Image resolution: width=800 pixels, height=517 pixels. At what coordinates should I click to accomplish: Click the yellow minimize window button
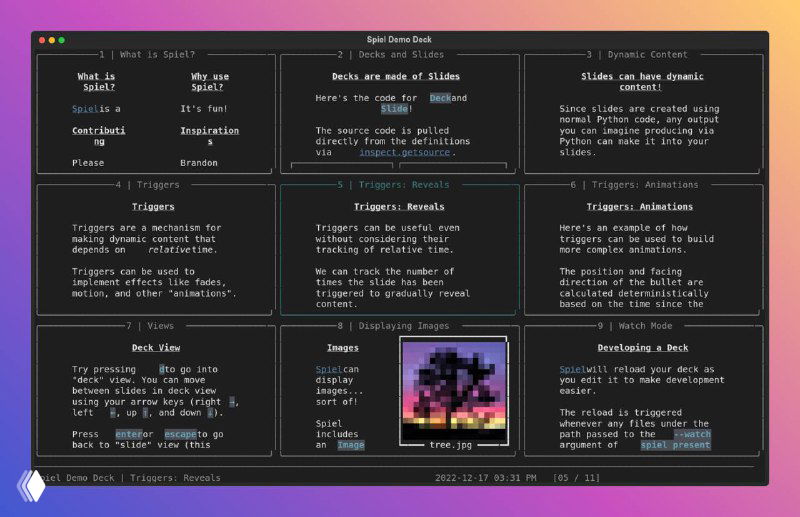click(x=52, y=40)
